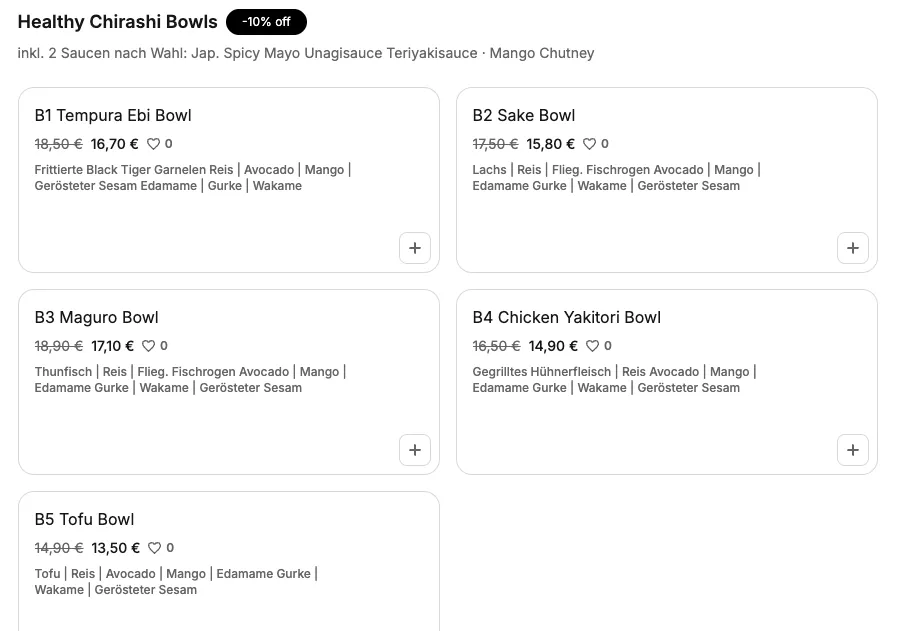Open the B1 Tempura Ebi Bowl title
The image size is (902, 631).
[113, 115]
